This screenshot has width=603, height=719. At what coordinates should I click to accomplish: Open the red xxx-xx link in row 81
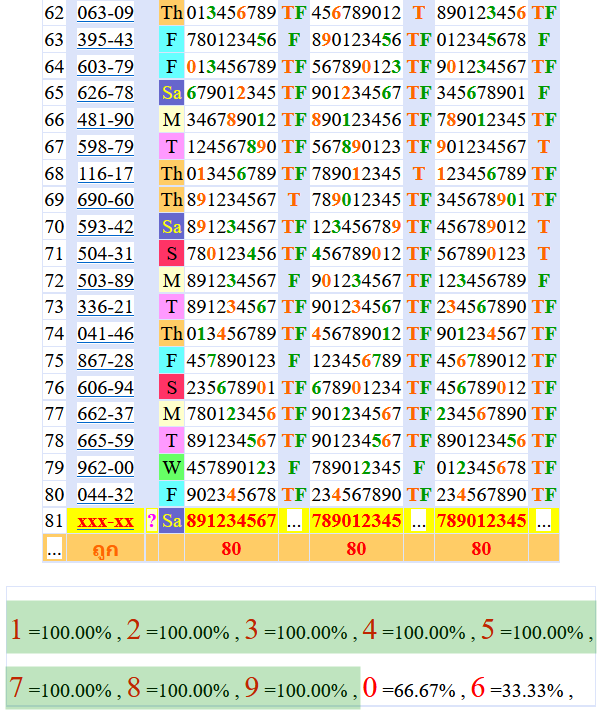105,521
